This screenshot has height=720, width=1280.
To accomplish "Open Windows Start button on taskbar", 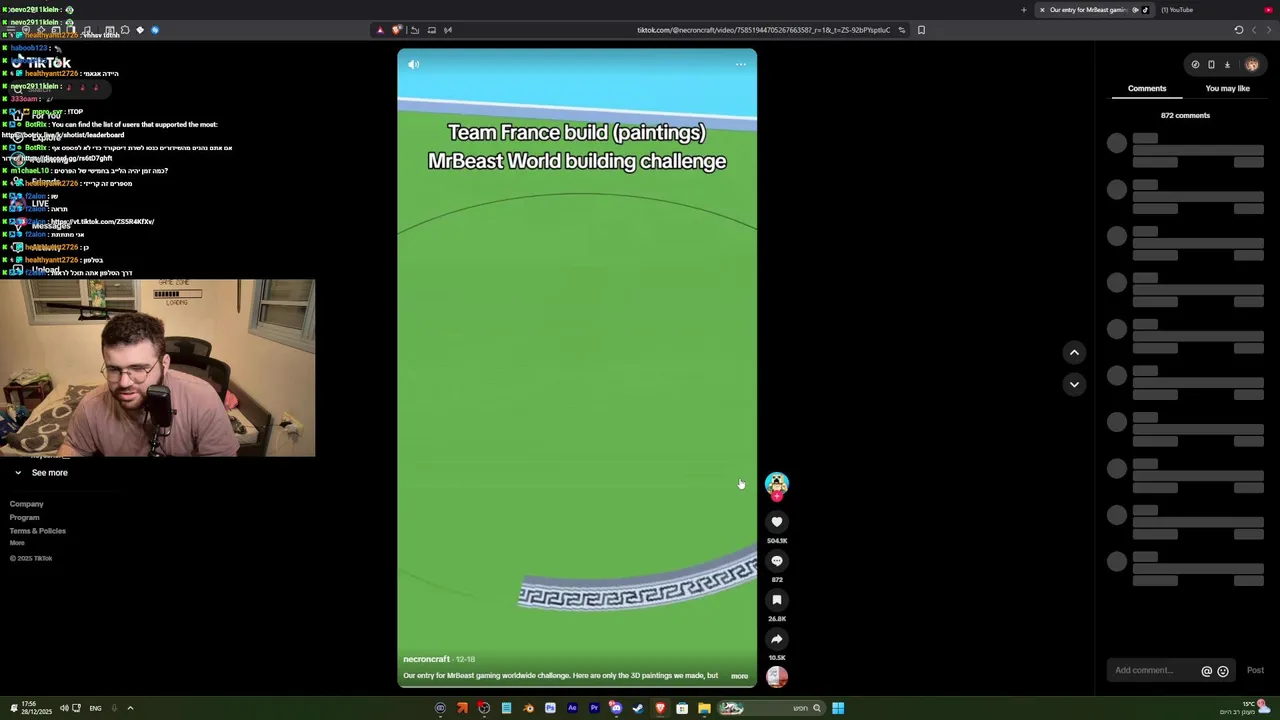I will coord(838,708).
